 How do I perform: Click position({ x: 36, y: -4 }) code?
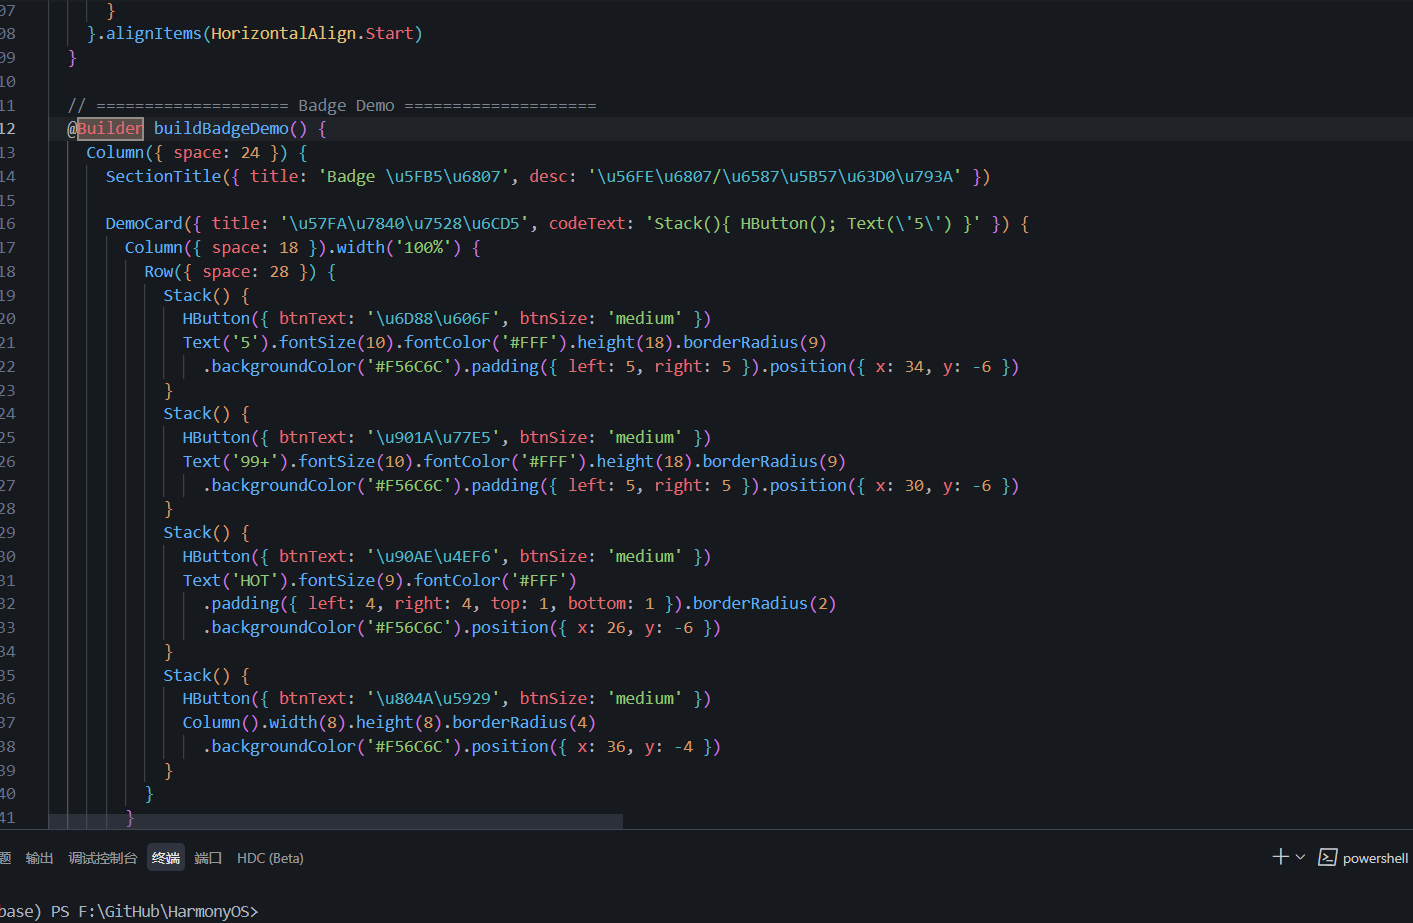596,746
